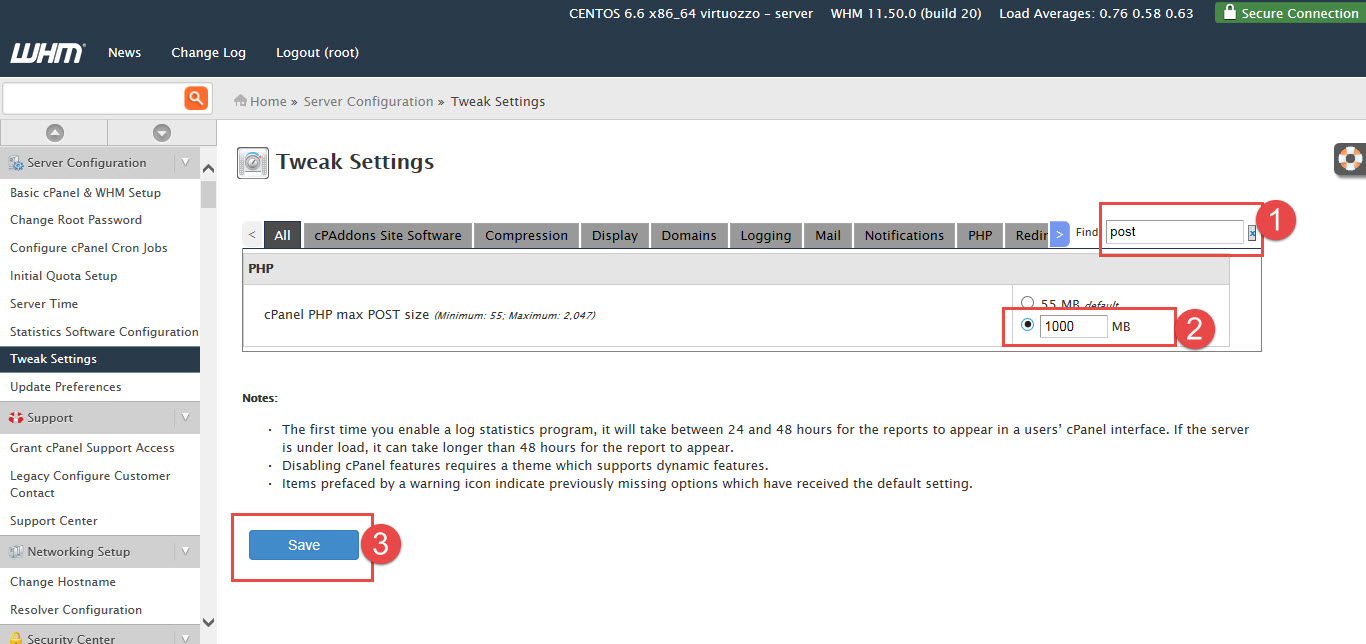Click the orange search magnifier button
The height and width of the screenshot is (644, 1366).
pos(196,98)
